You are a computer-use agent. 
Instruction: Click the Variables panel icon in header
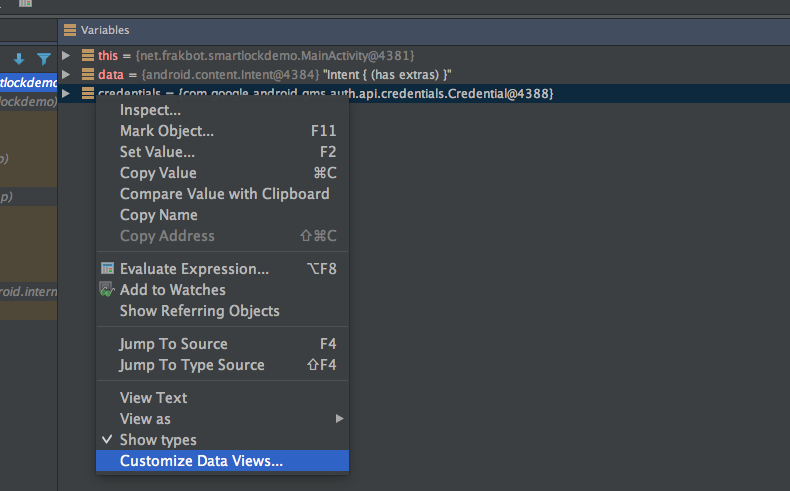pos(70,30)
